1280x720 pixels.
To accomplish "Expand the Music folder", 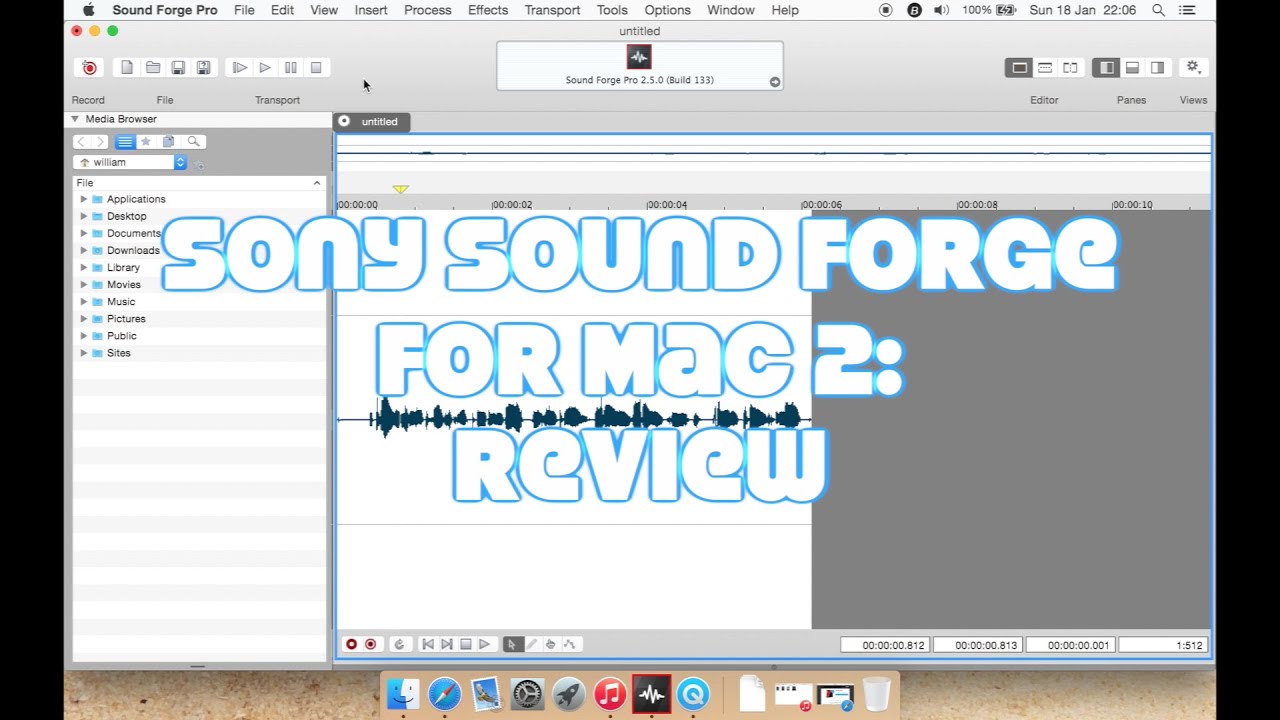I will (x=83, y=301).
